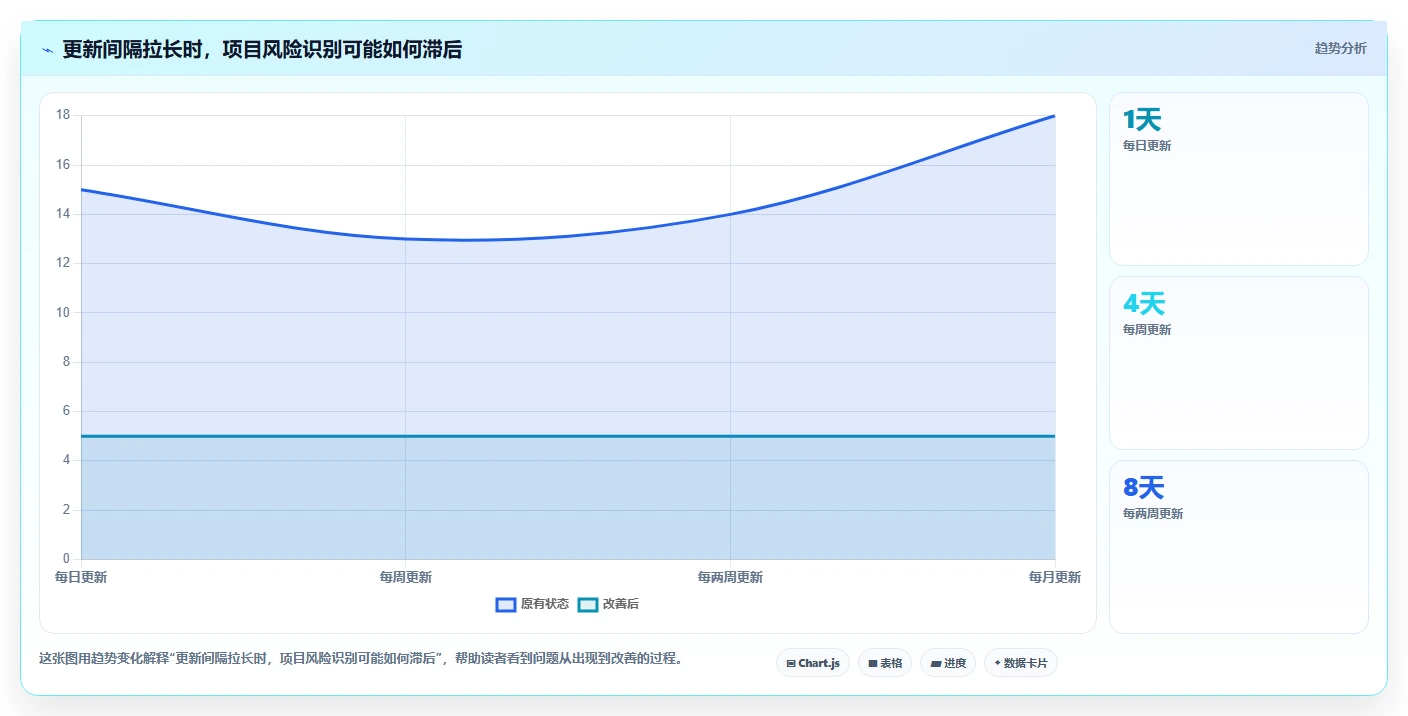
Task: Click the 每两周更新 x-axis label
Action: coord(730,578)
